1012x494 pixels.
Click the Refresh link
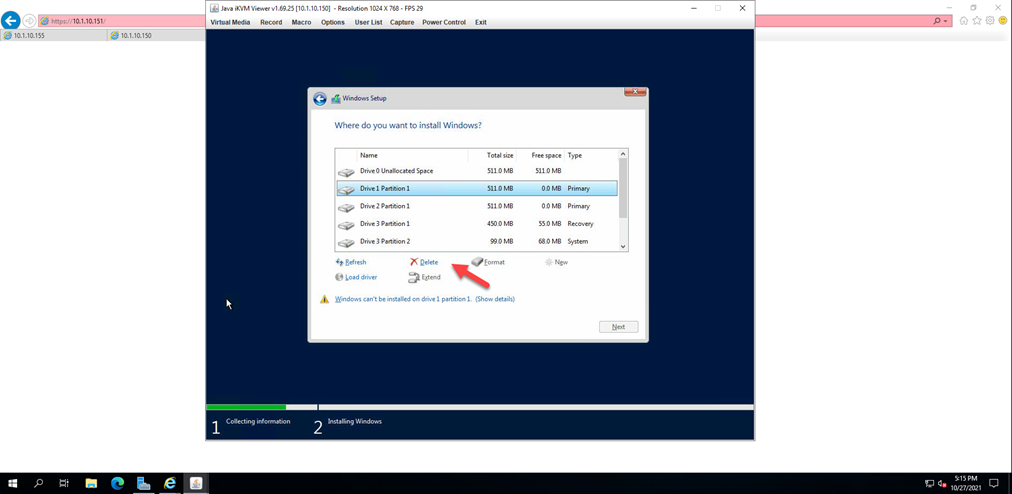[x=356, y=262]
